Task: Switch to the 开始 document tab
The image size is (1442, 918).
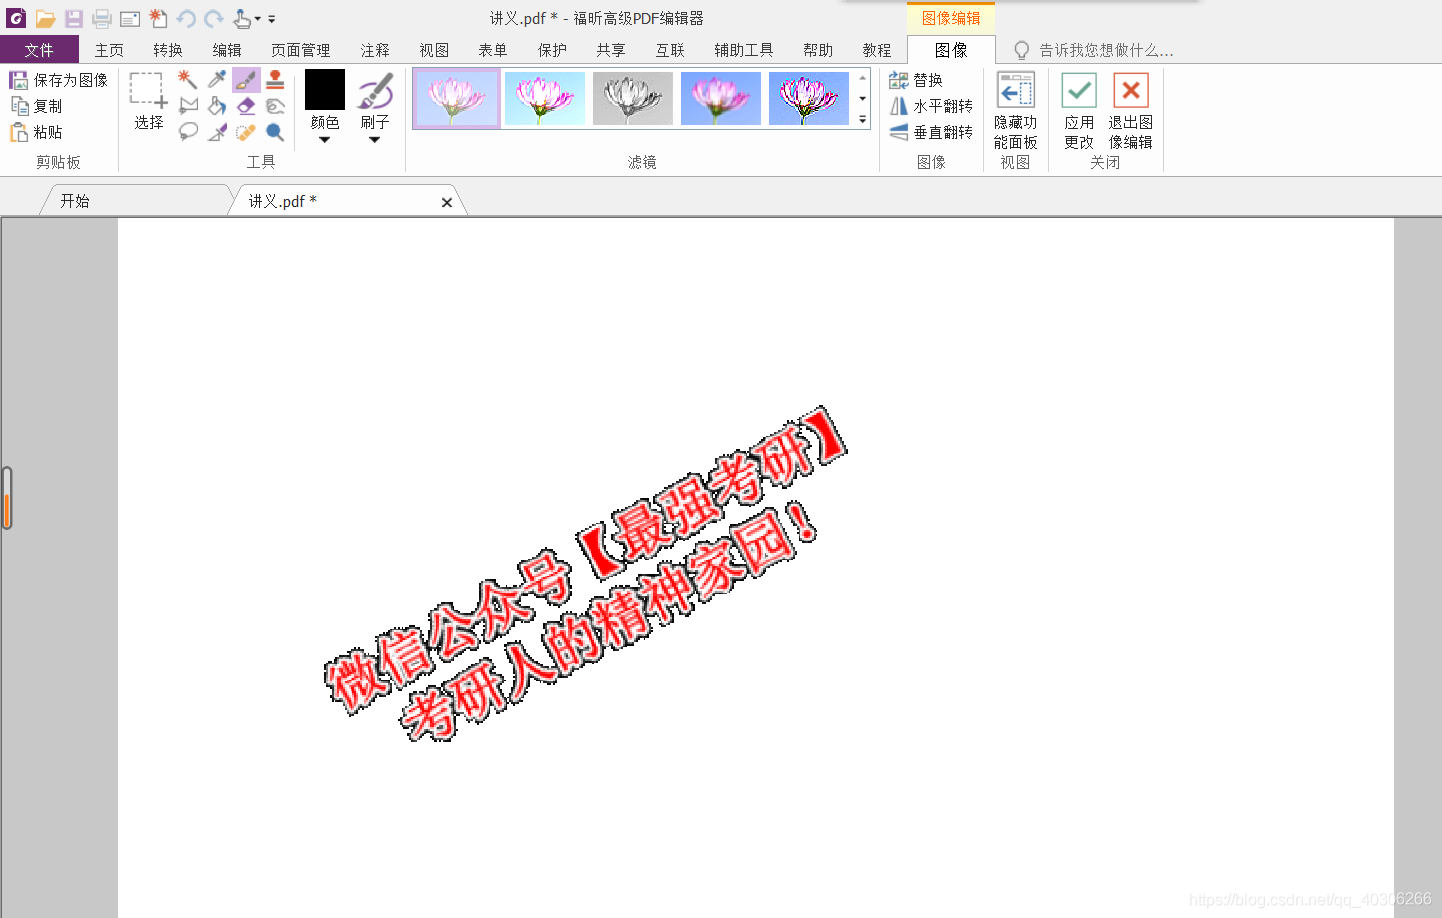Action: tap(135, 201)
